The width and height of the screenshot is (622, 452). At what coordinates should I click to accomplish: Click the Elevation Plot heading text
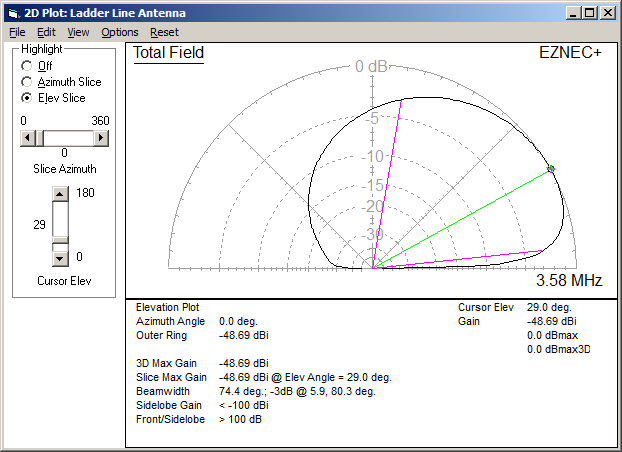tap(167, 307)
